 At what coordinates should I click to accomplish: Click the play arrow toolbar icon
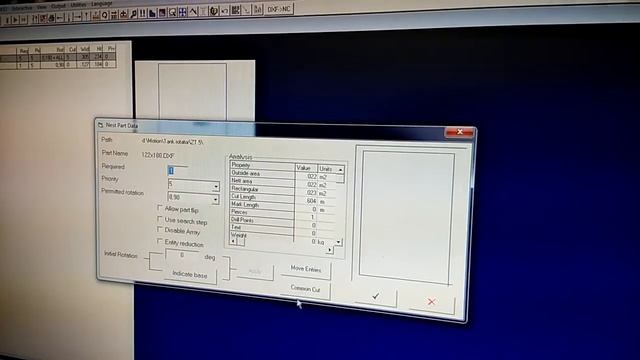click(x=15, y=20)
